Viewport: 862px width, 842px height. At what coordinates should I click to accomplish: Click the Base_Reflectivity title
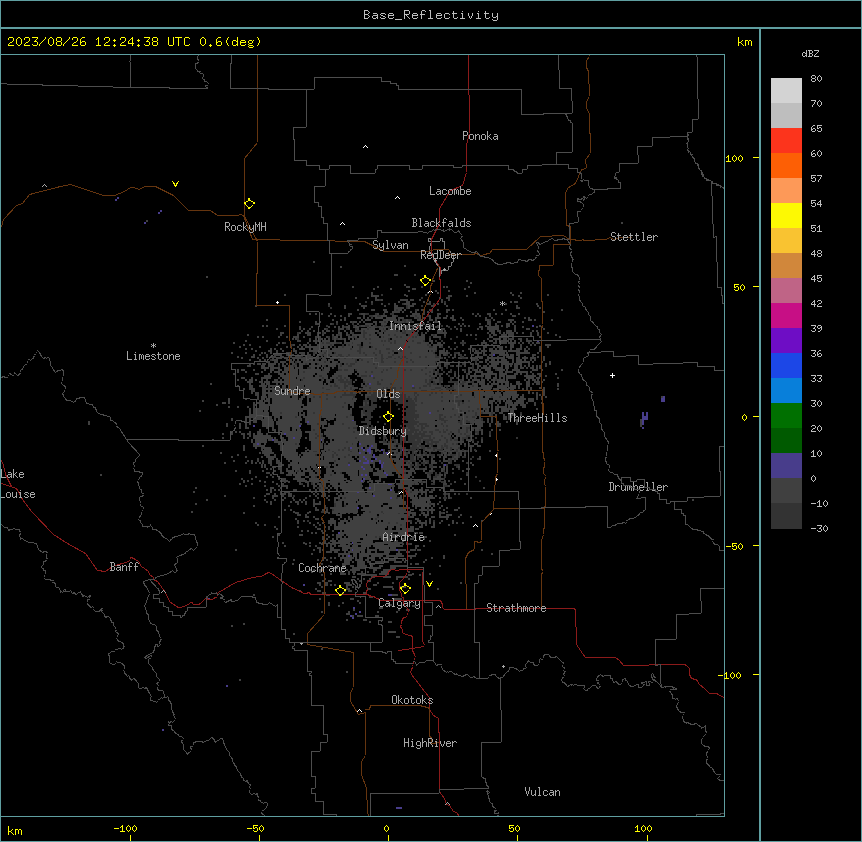[x=431, y=15]
